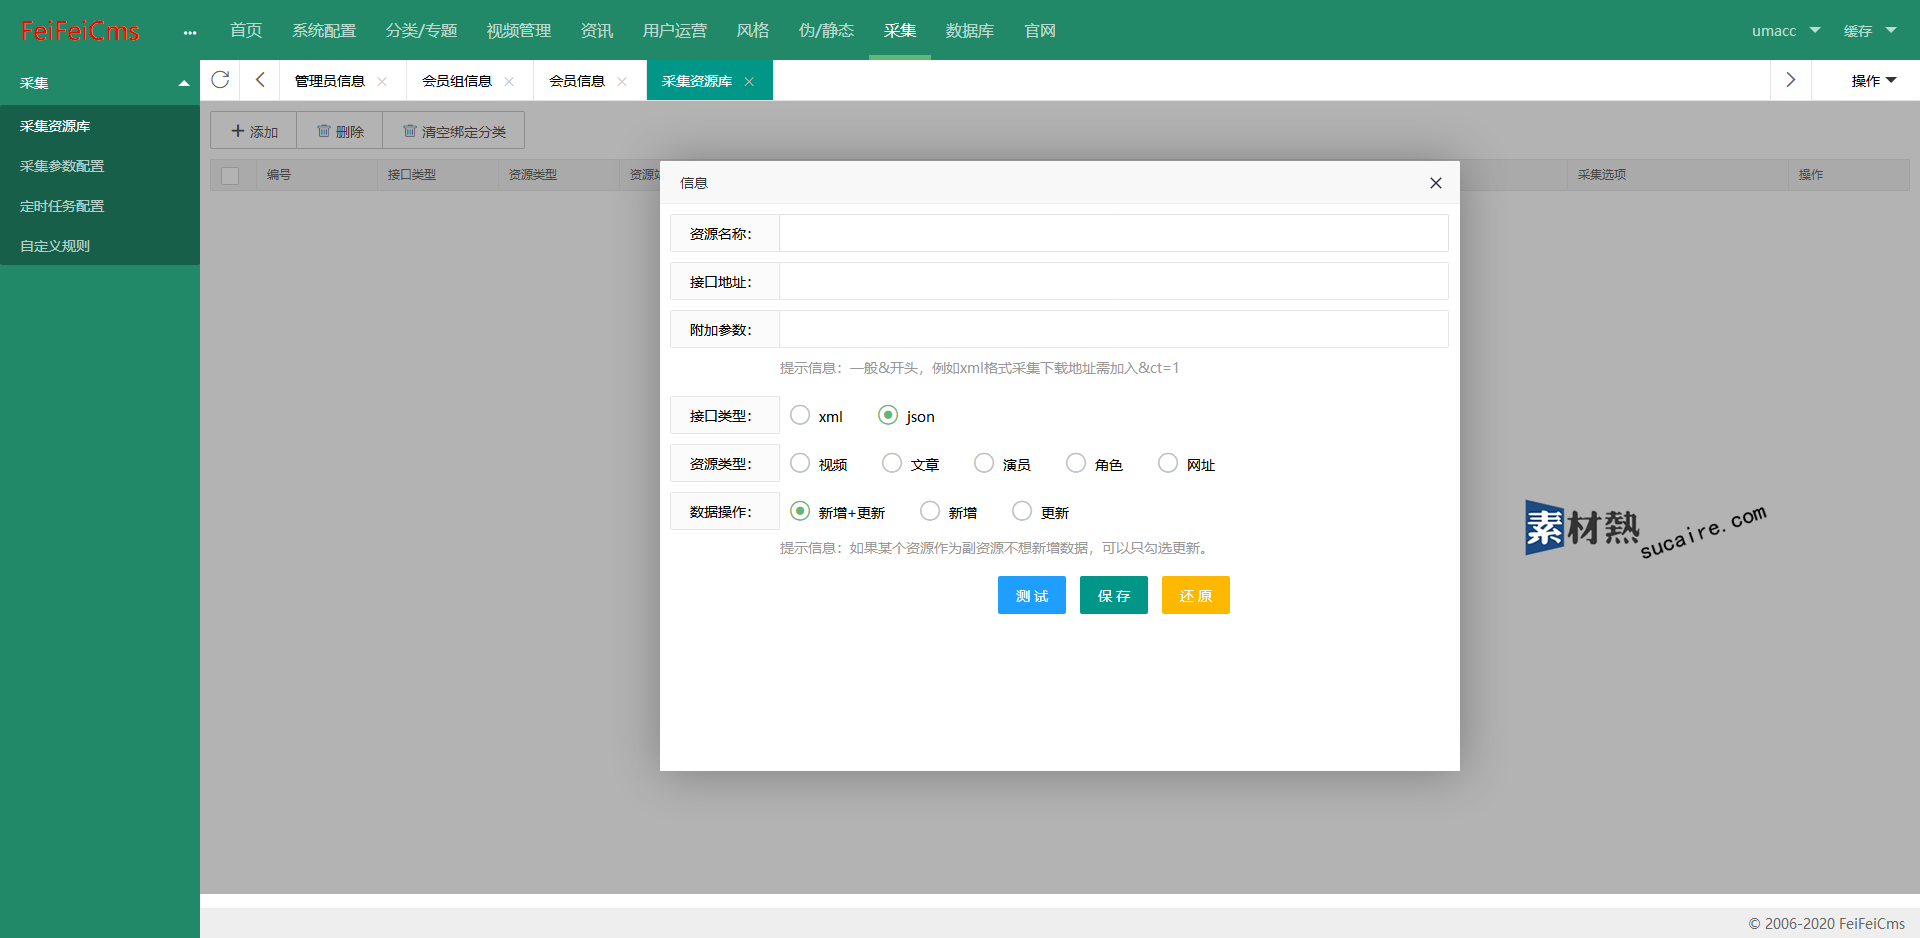Click the scroll tabs right arrow
Screen dimensions: 1920x938
(1790, 80)
